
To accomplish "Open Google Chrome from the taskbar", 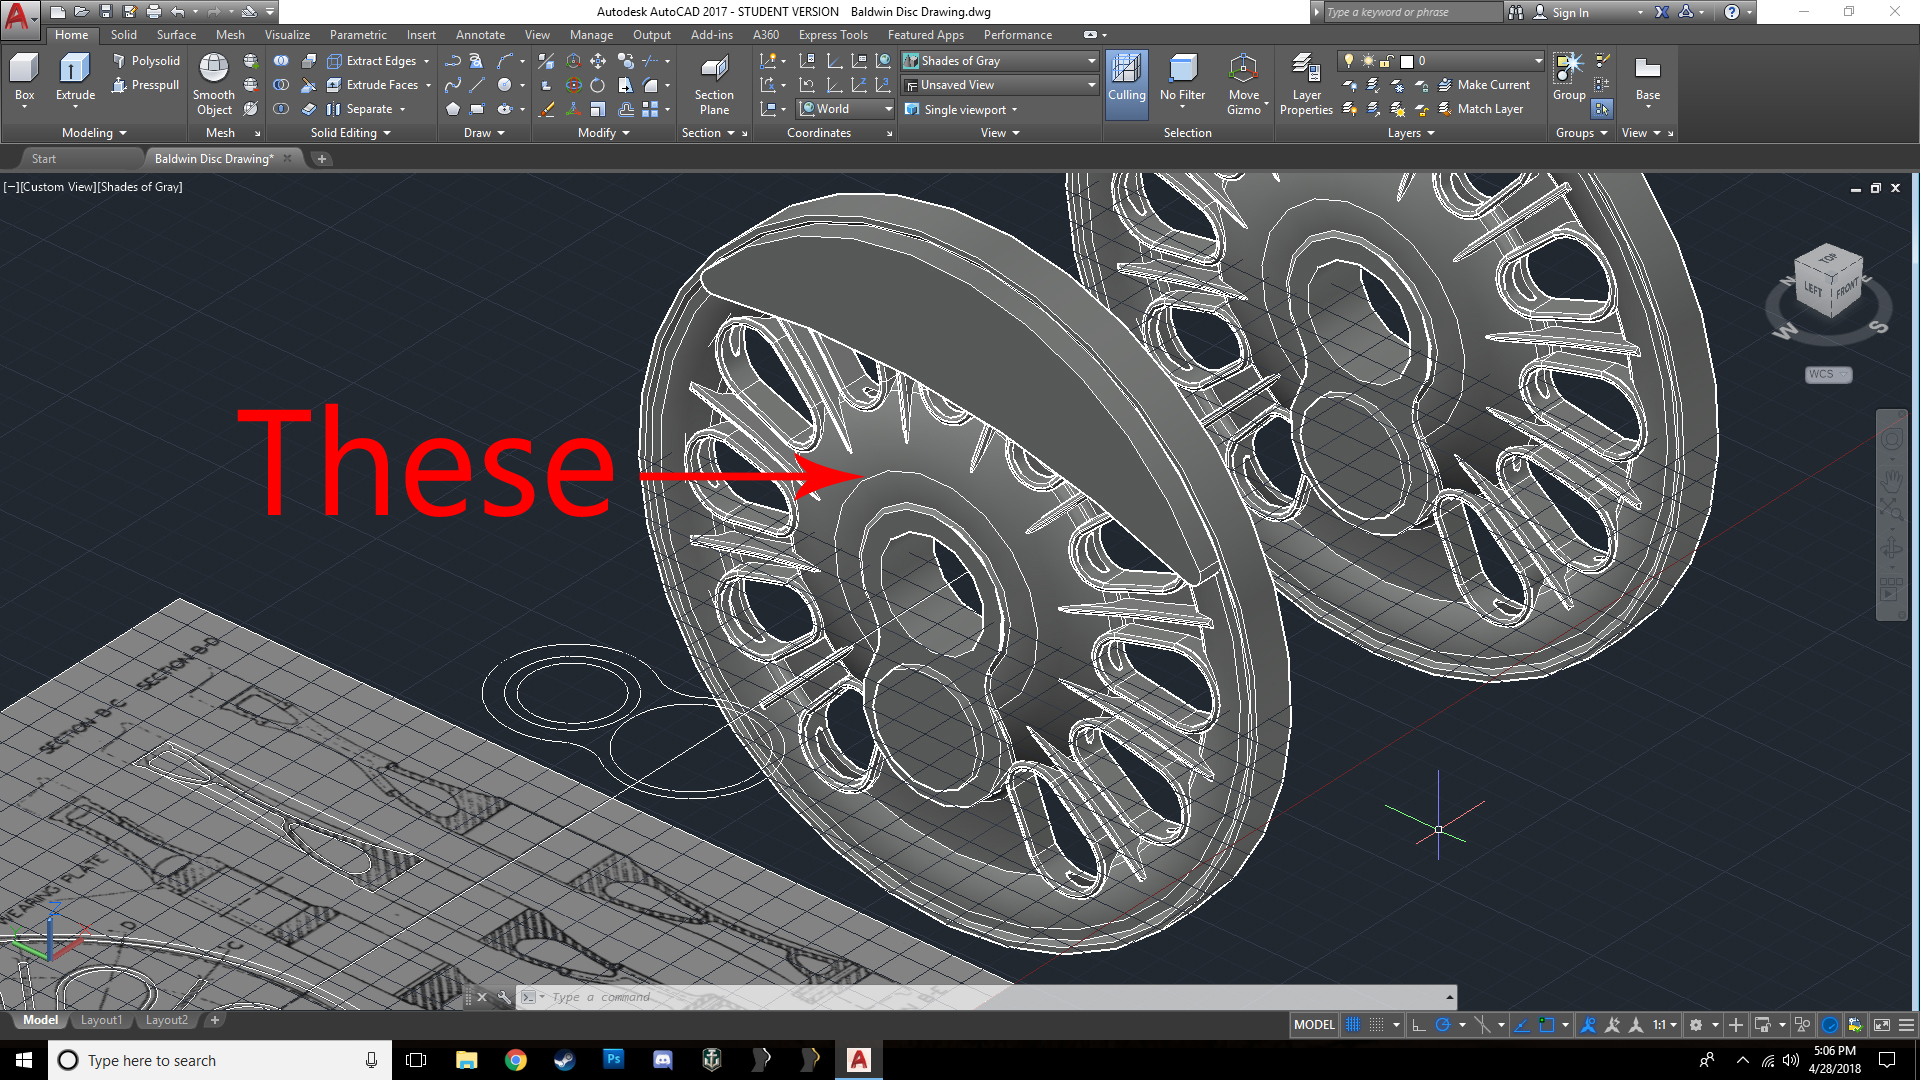I will click(x=516, y=1060).
